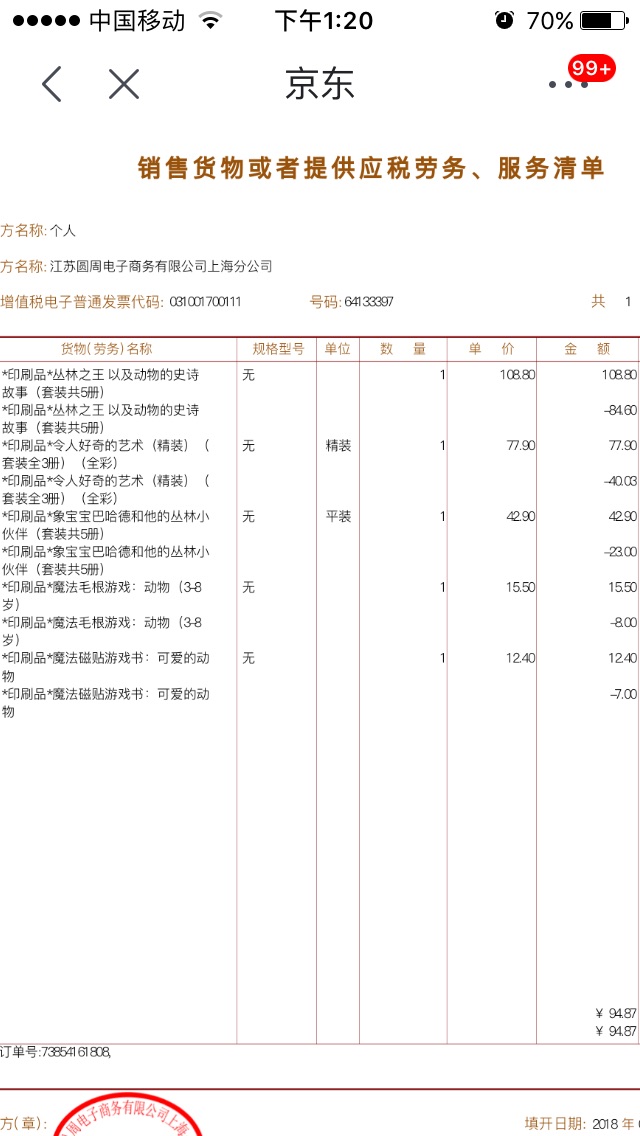
Task: Tap the back arrow in the header
Action: pos(52,85)
